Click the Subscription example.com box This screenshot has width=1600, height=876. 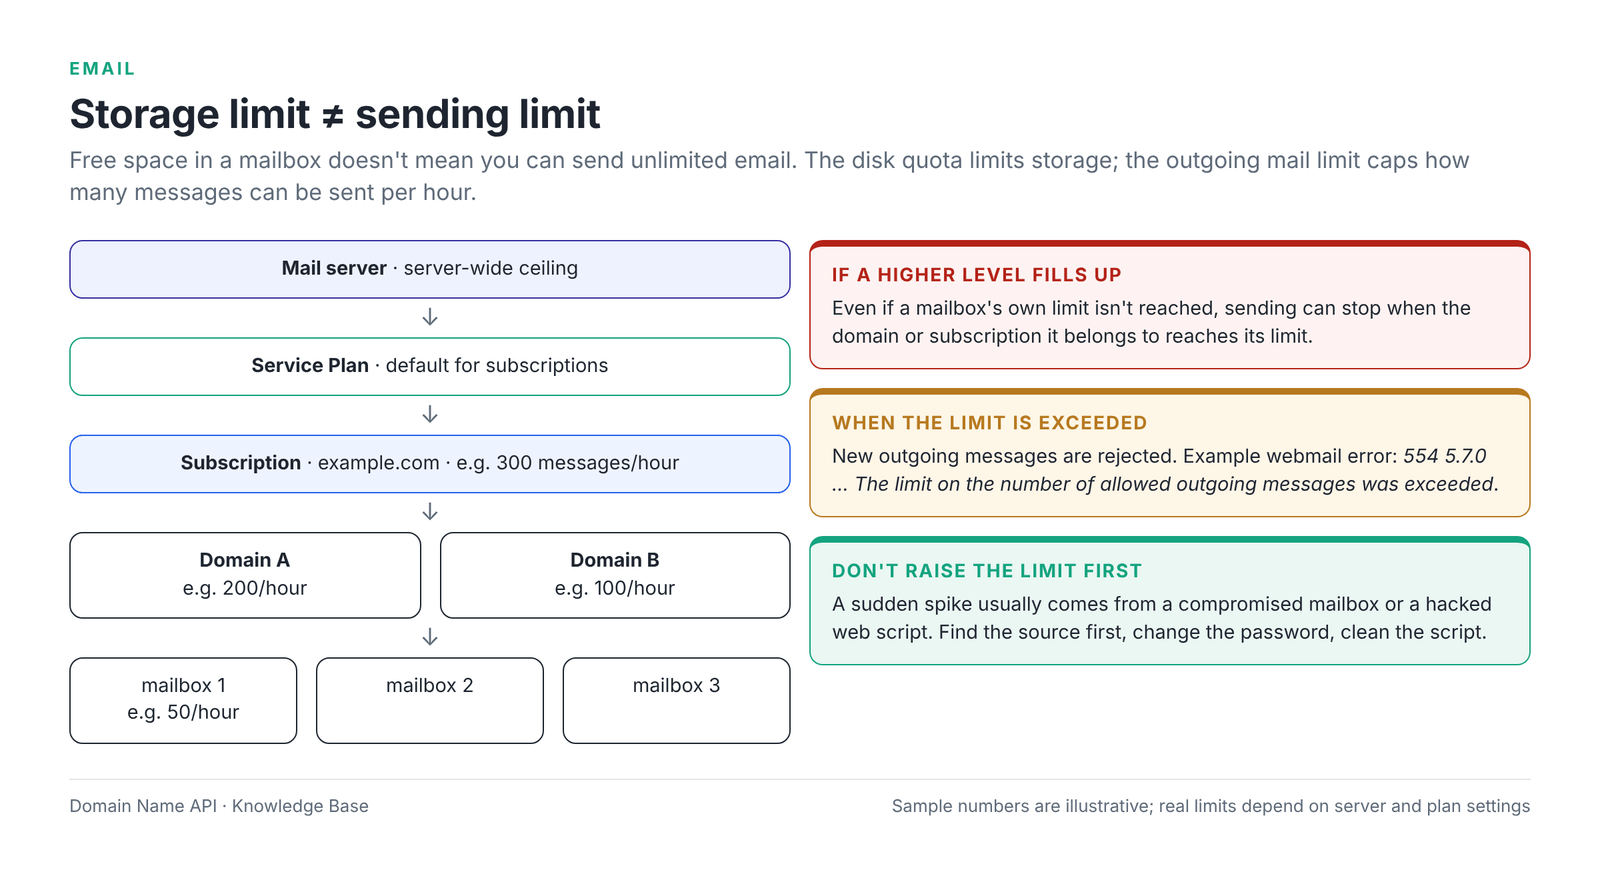[430, 463]
